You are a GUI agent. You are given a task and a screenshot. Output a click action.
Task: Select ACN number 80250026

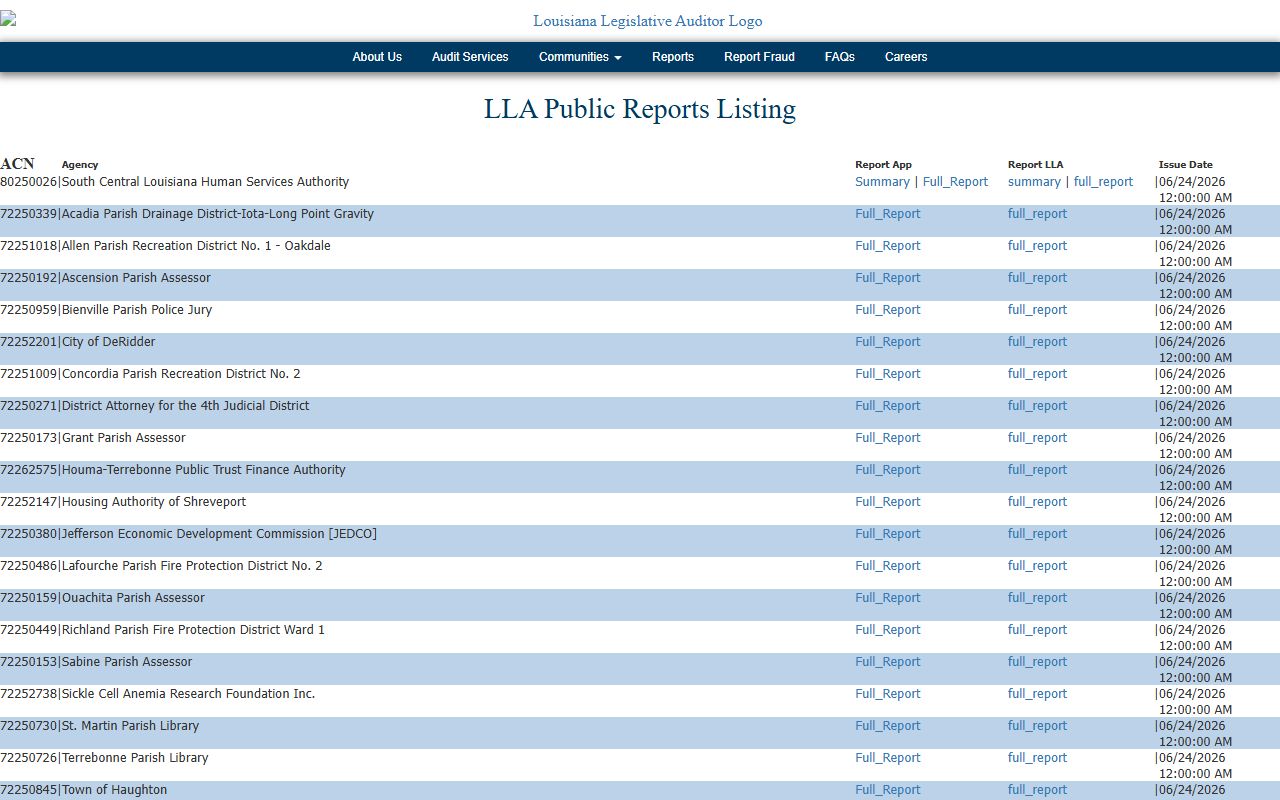(29, 182)
